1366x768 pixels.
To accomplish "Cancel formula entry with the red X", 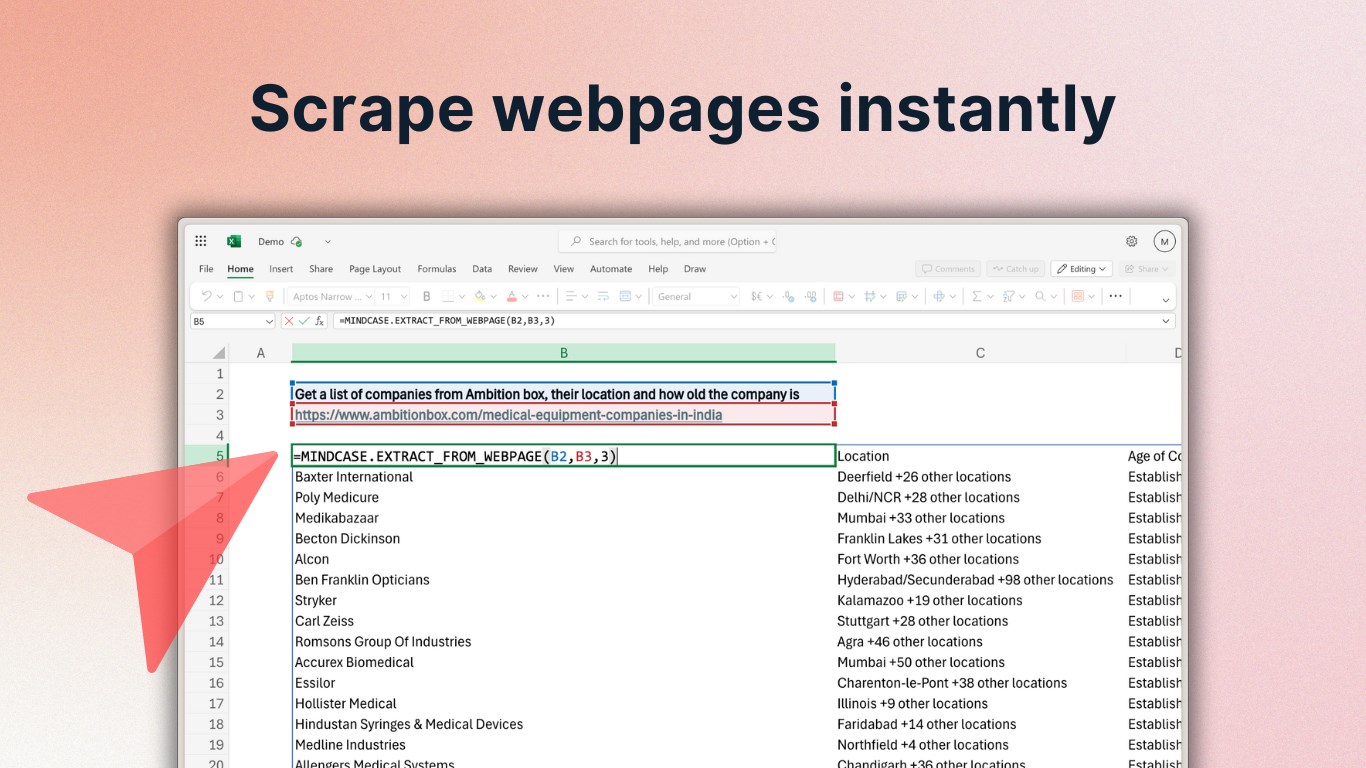I will (x=289, y=321).
